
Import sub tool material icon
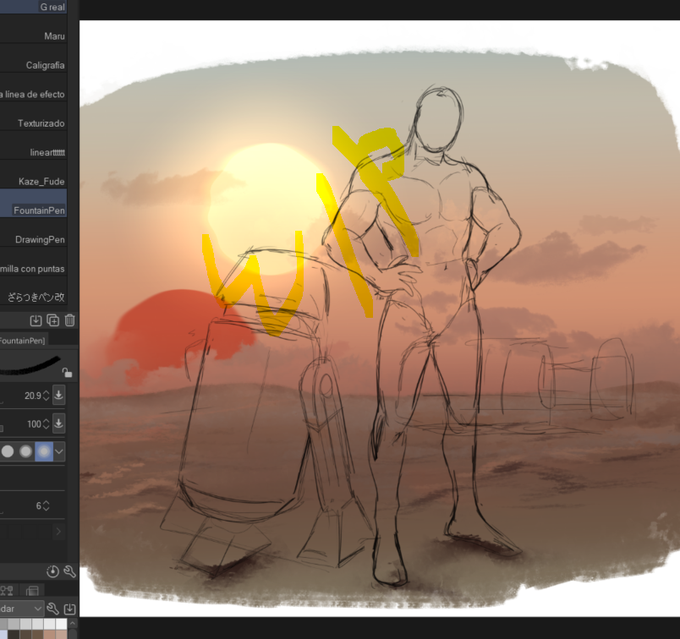[36, 320]
